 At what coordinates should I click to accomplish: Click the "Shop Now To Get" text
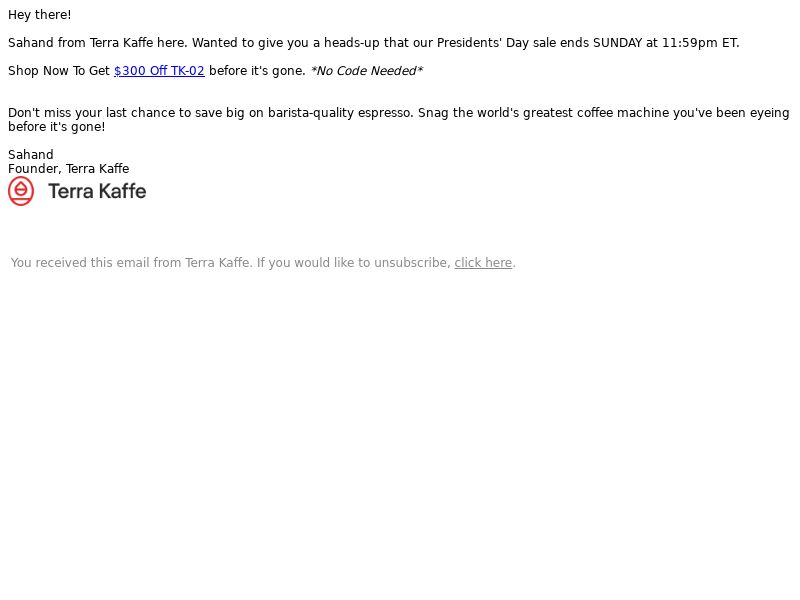pyautogui.click(x=59, y=71)
